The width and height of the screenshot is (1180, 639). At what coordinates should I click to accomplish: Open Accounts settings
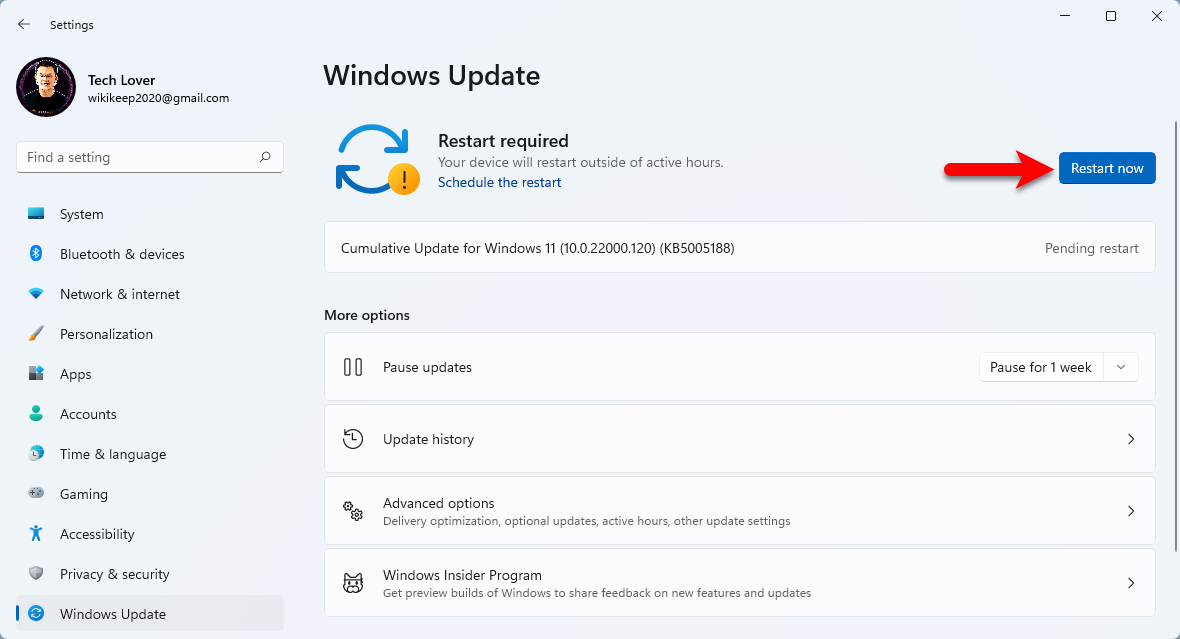[150, 413]
